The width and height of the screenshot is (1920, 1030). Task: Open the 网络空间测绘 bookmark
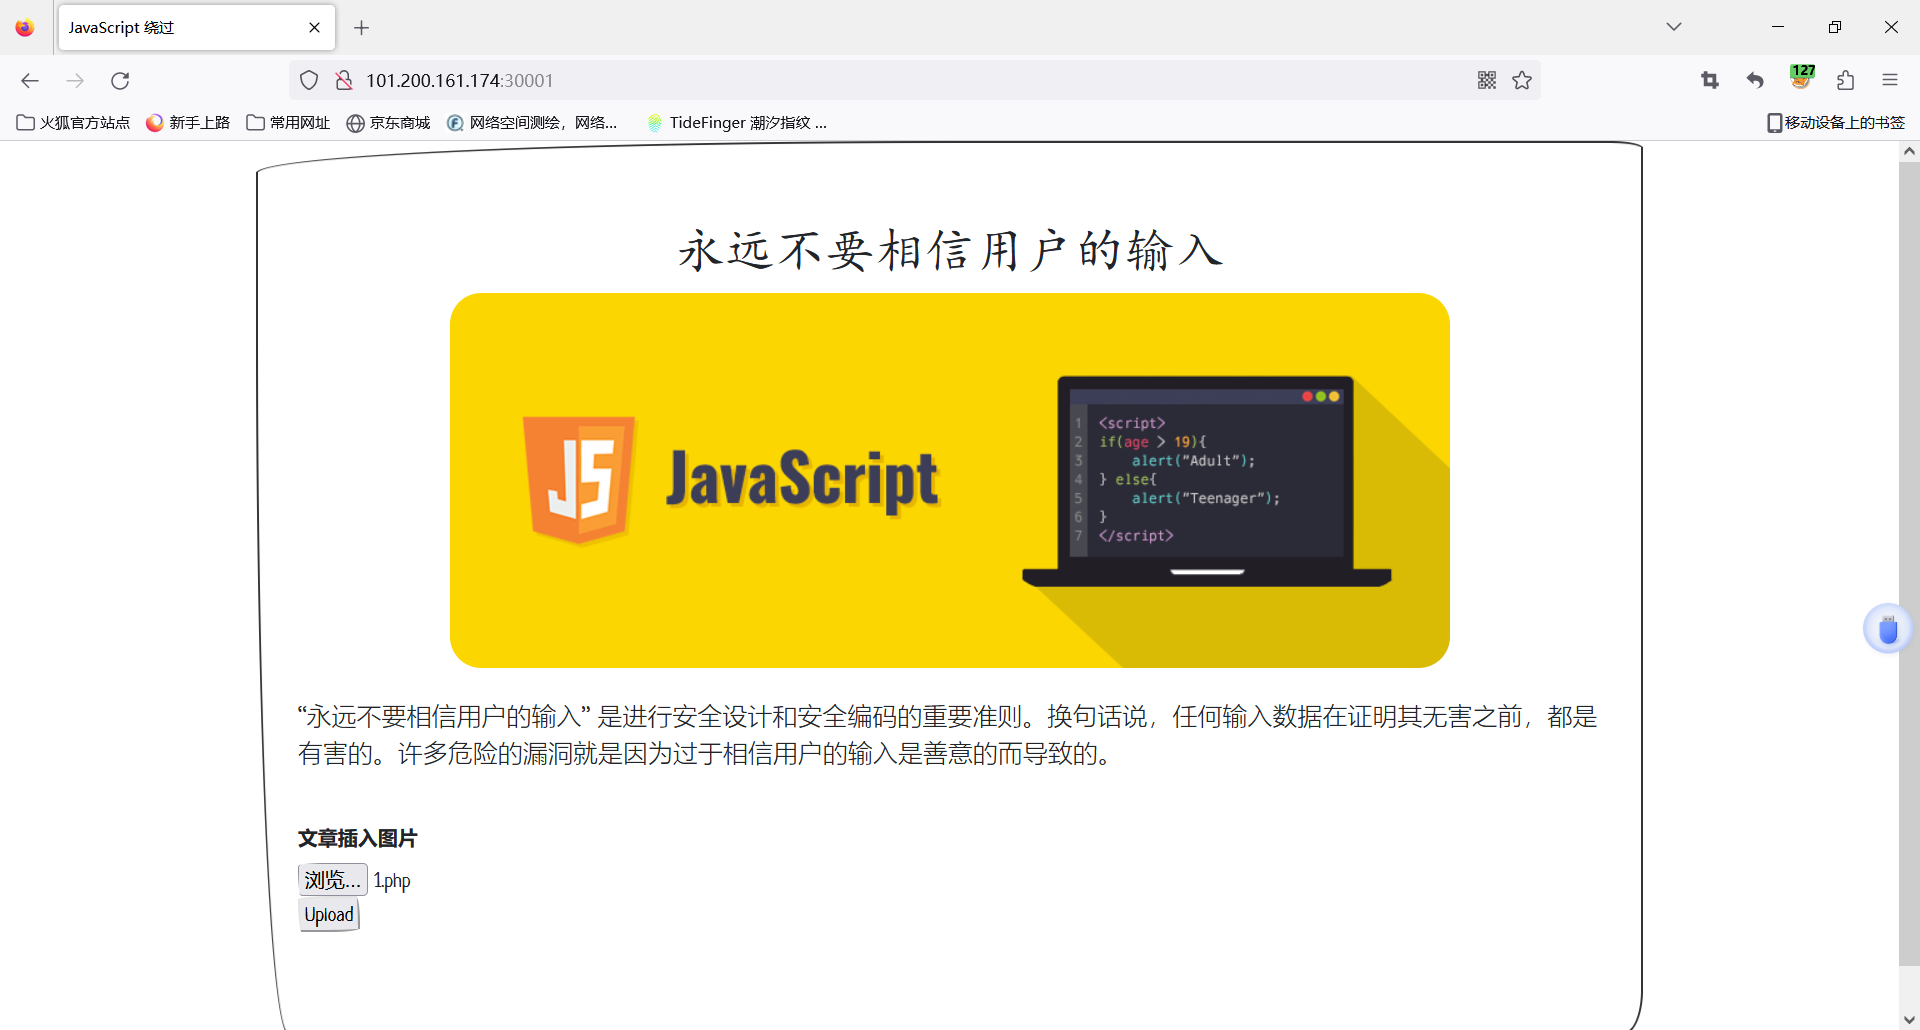[x=532, y=123]
